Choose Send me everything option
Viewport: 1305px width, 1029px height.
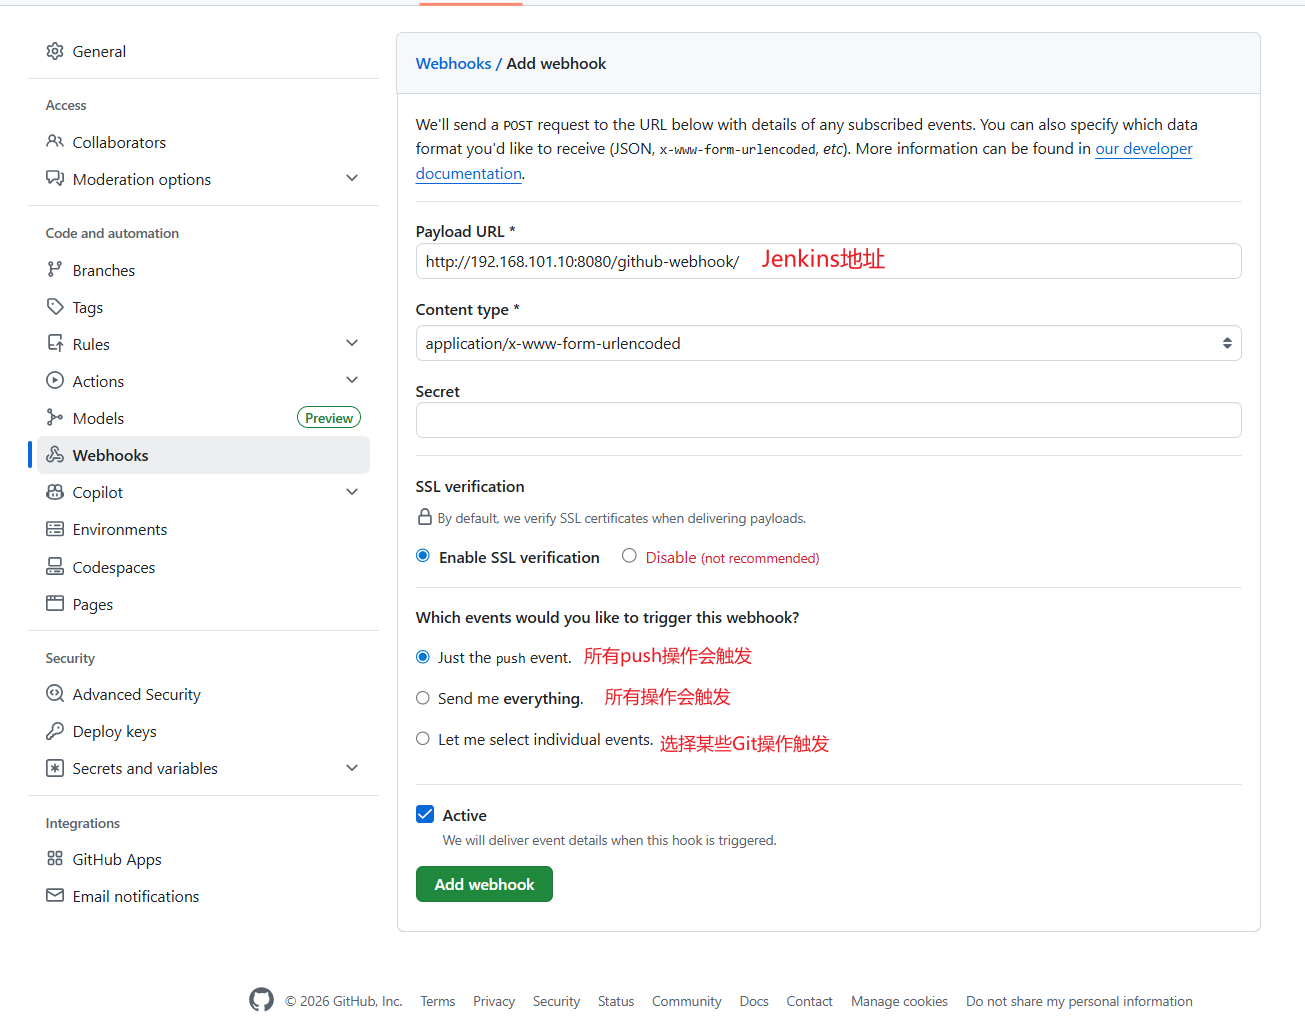pos(423,698)
